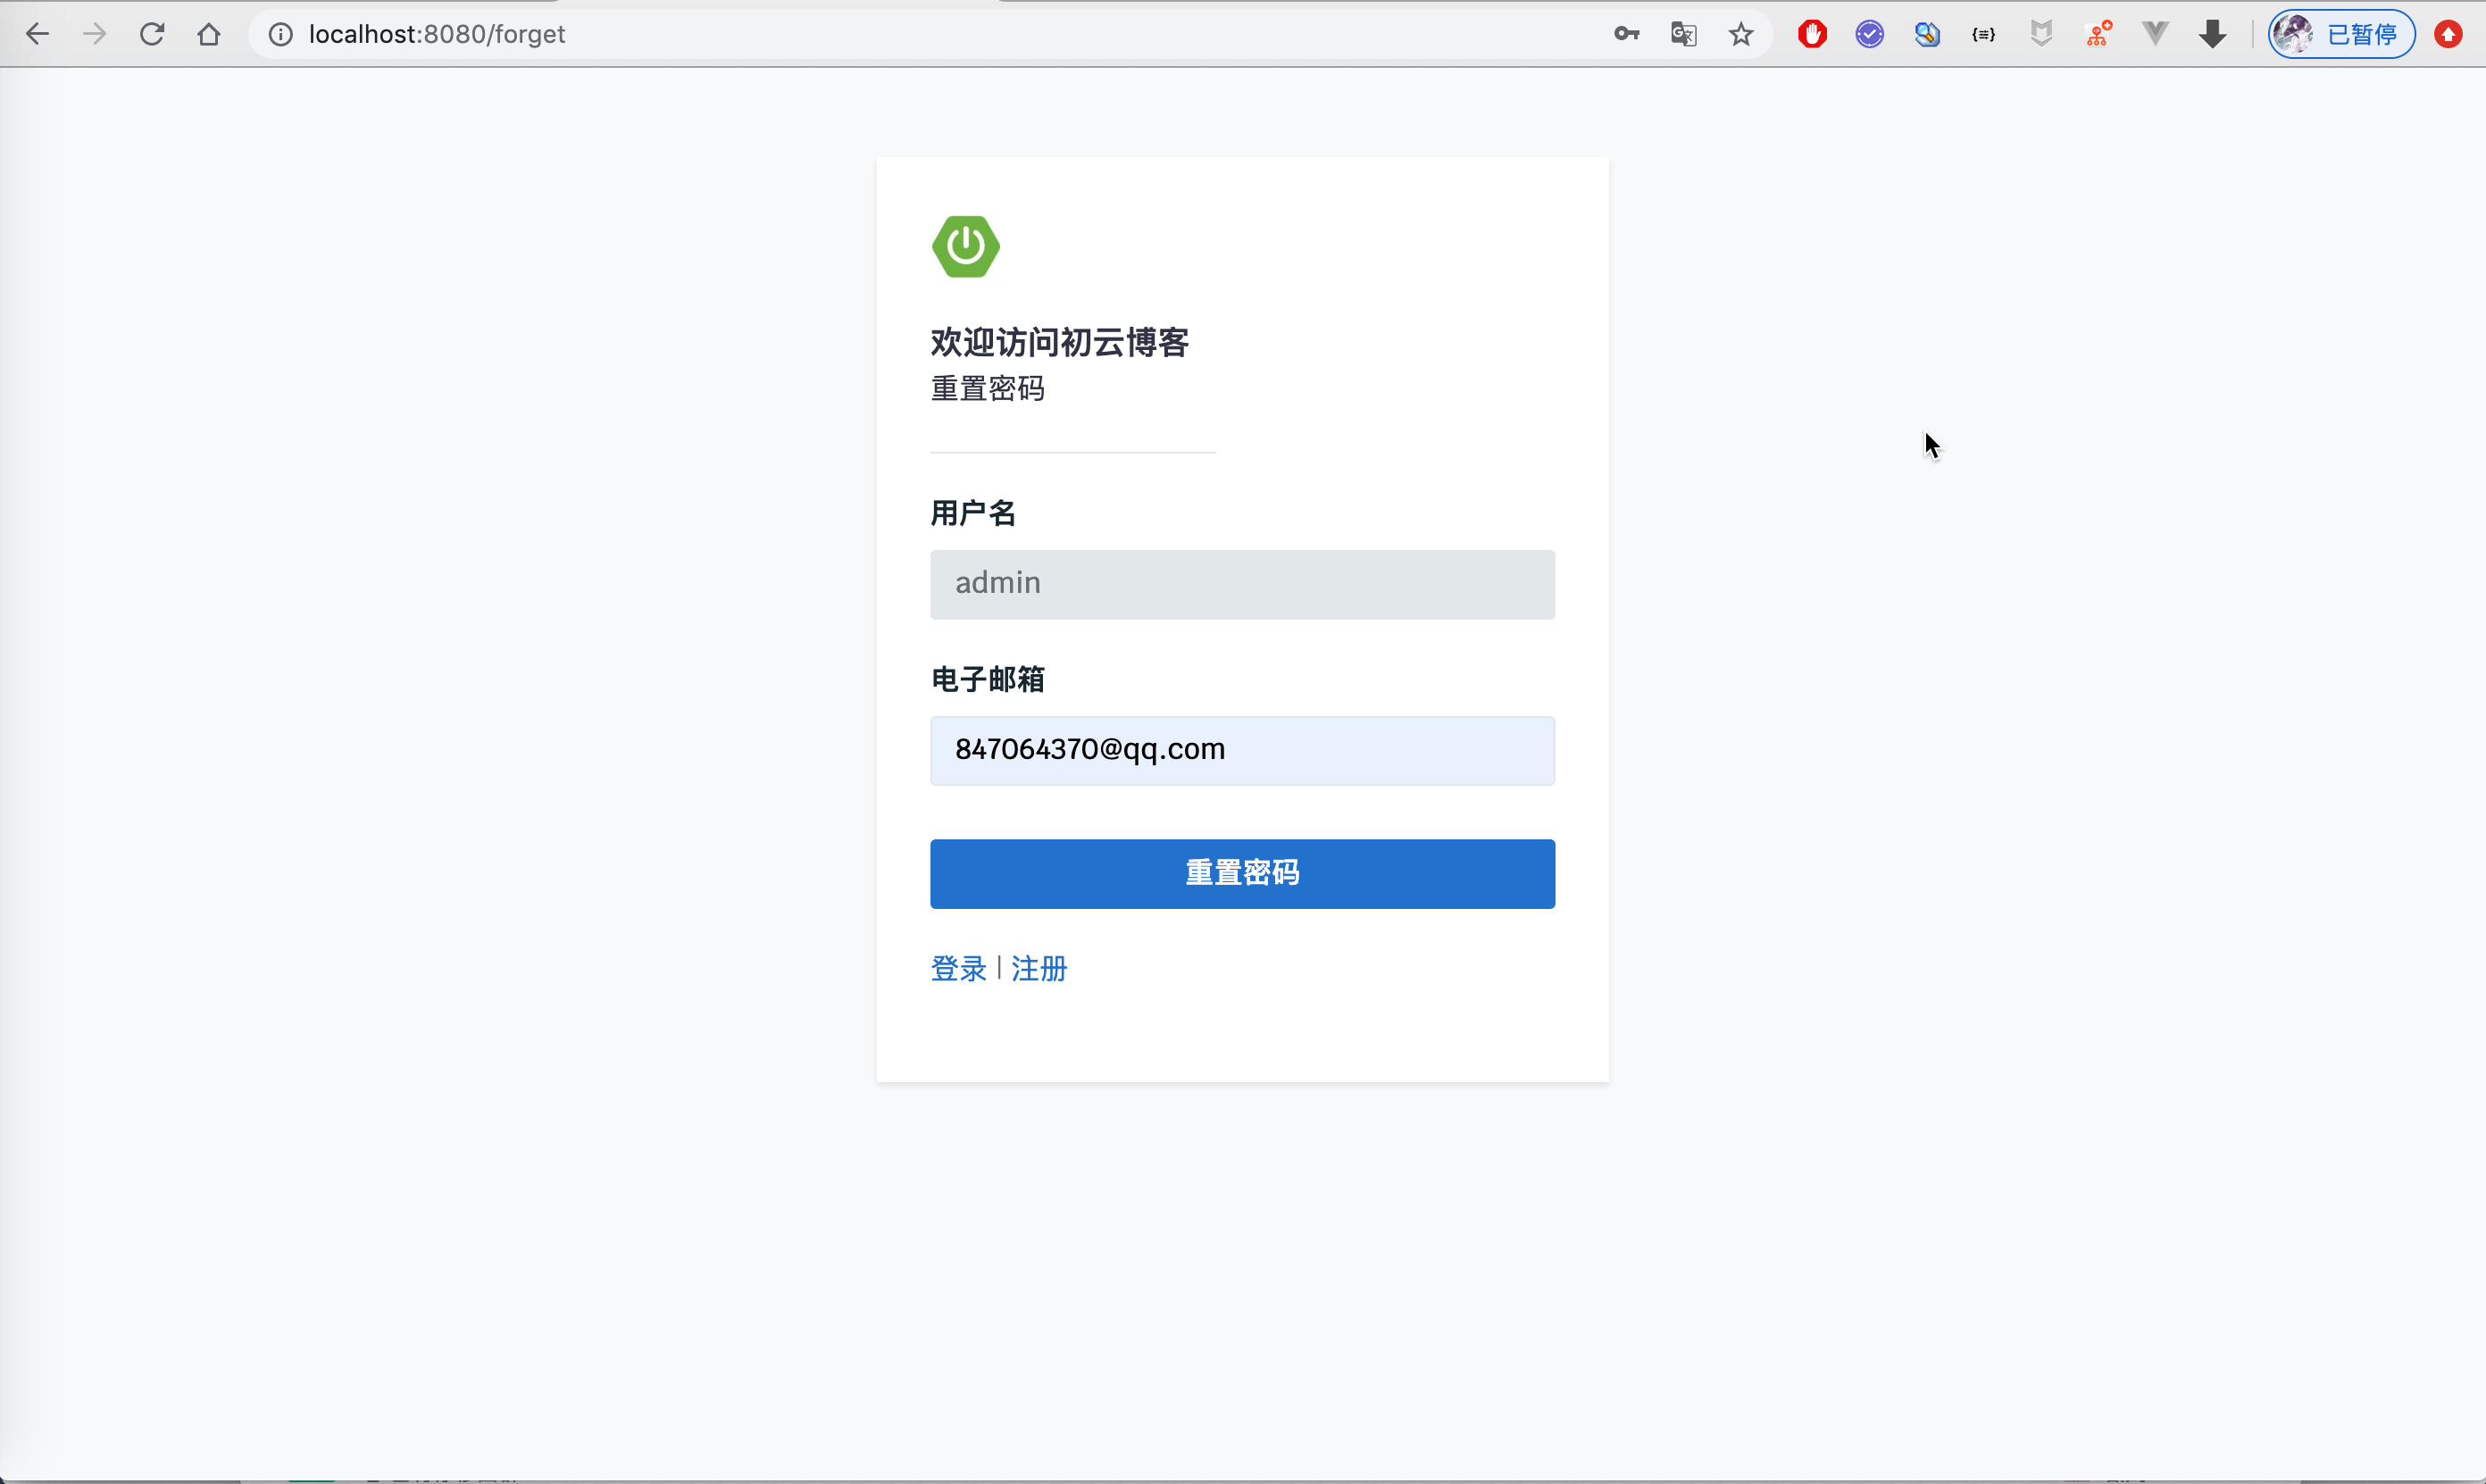Click the admin username field

pyautogui.click(x=1242, y=584)
